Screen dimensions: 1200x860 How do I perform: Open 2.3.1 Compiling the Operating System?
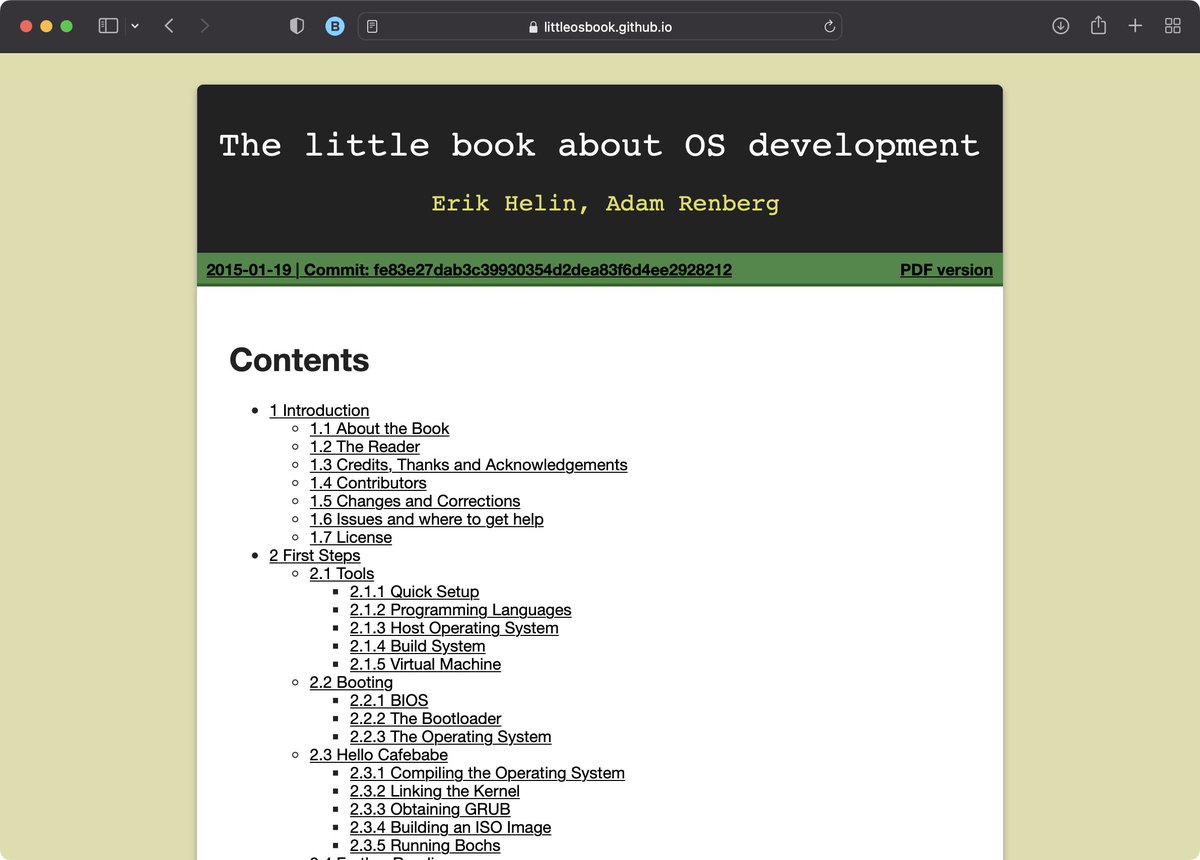pyautogui.click(x=487, y=773)
